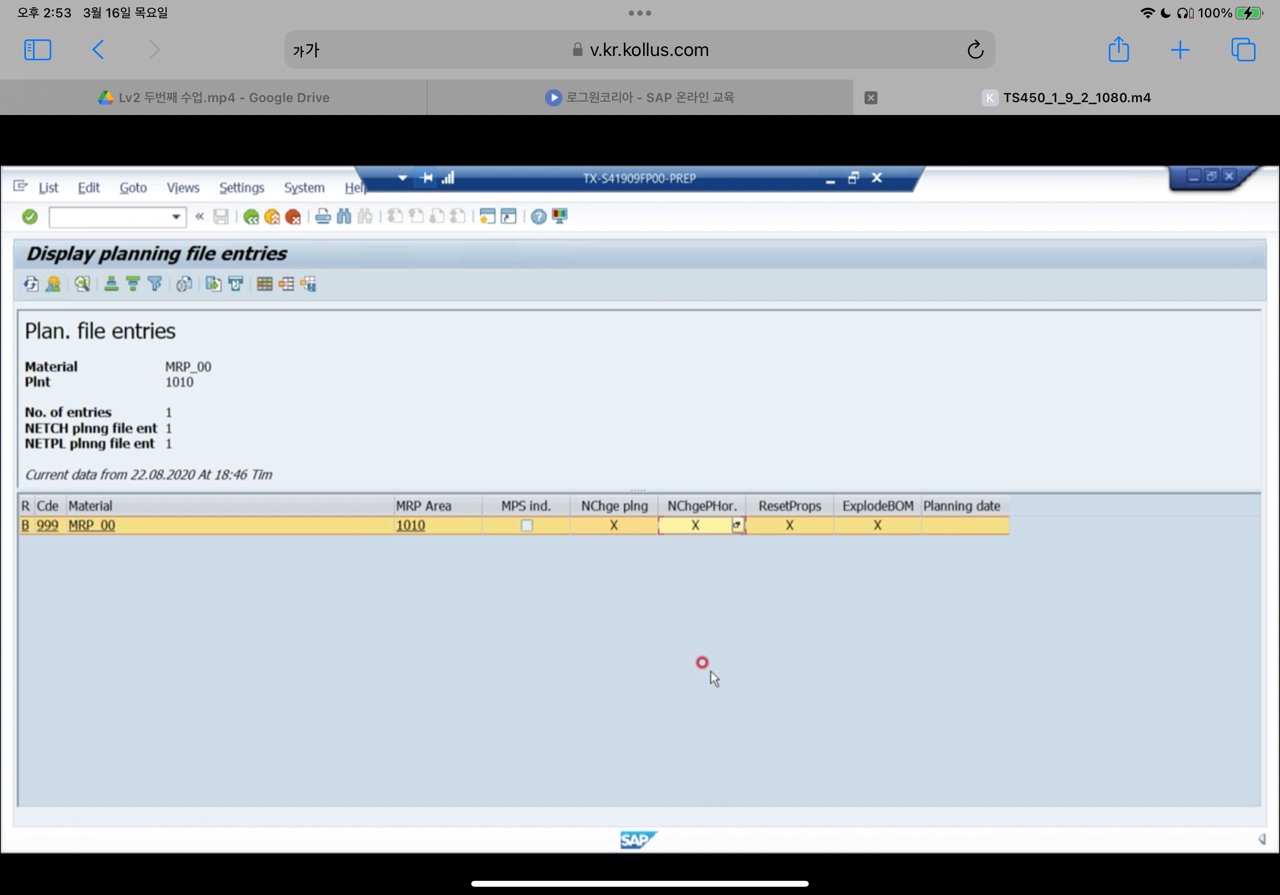Screen dimensions: 1280x895
Task: Click the Change Layout grid icon
Action: tap(264, 285)
